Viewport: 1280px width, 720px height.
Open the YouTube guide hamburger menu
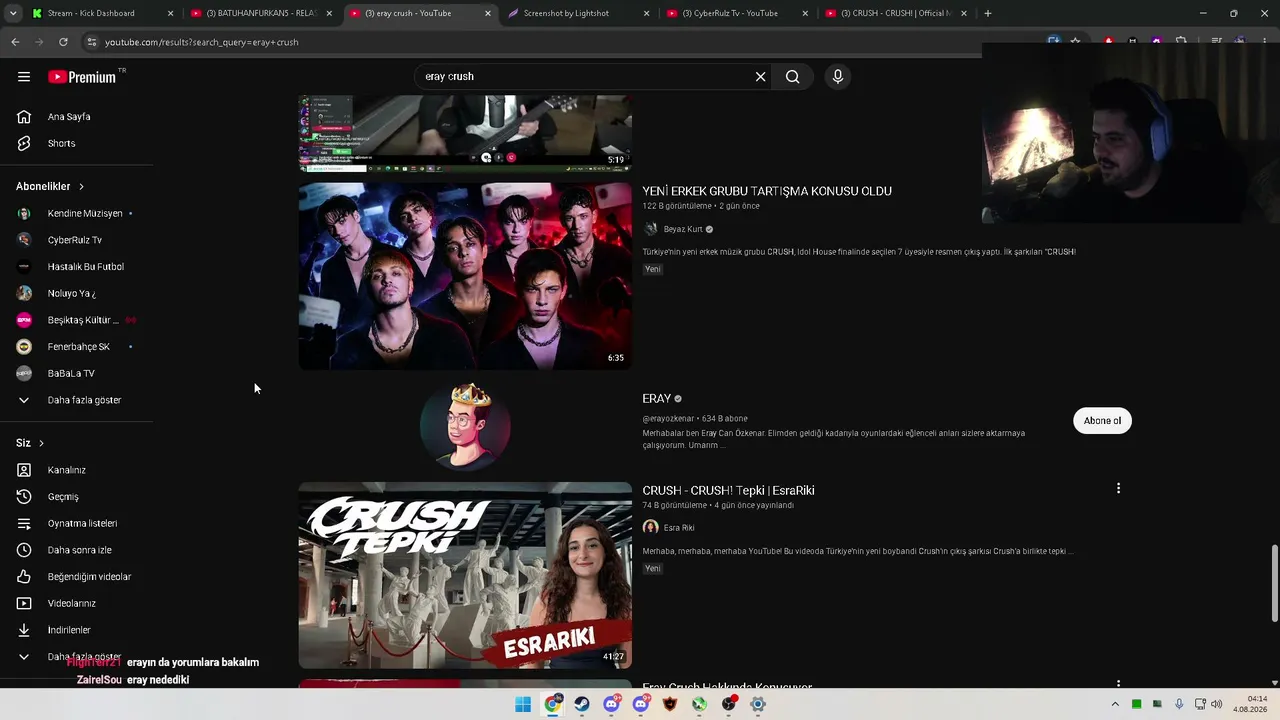tap(24, 77)
